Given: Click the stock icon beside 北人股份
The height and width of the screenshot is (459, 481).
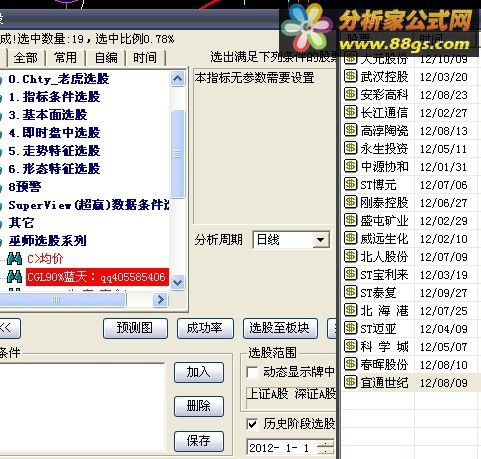Looking at the screenshot, I should 350,256.
